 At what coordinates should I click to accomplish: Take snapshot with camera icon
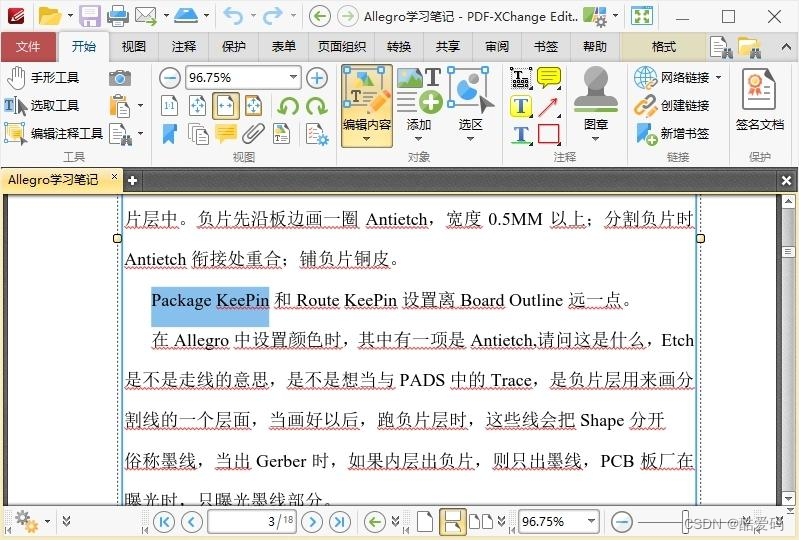[120, 77]
